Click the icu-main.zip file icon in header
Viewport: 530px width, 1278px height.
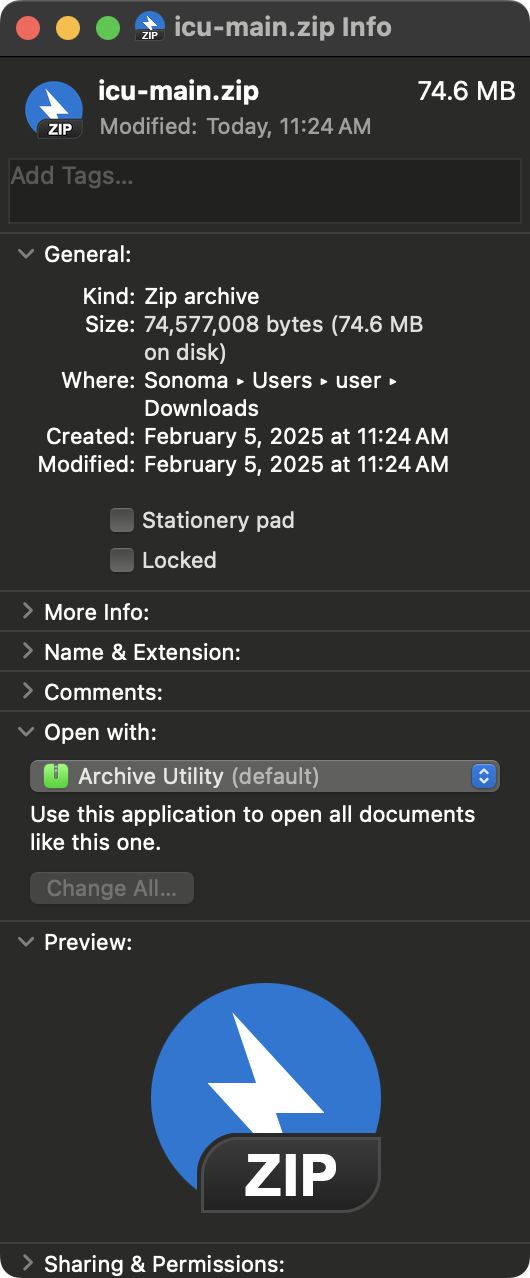[53, 110]
